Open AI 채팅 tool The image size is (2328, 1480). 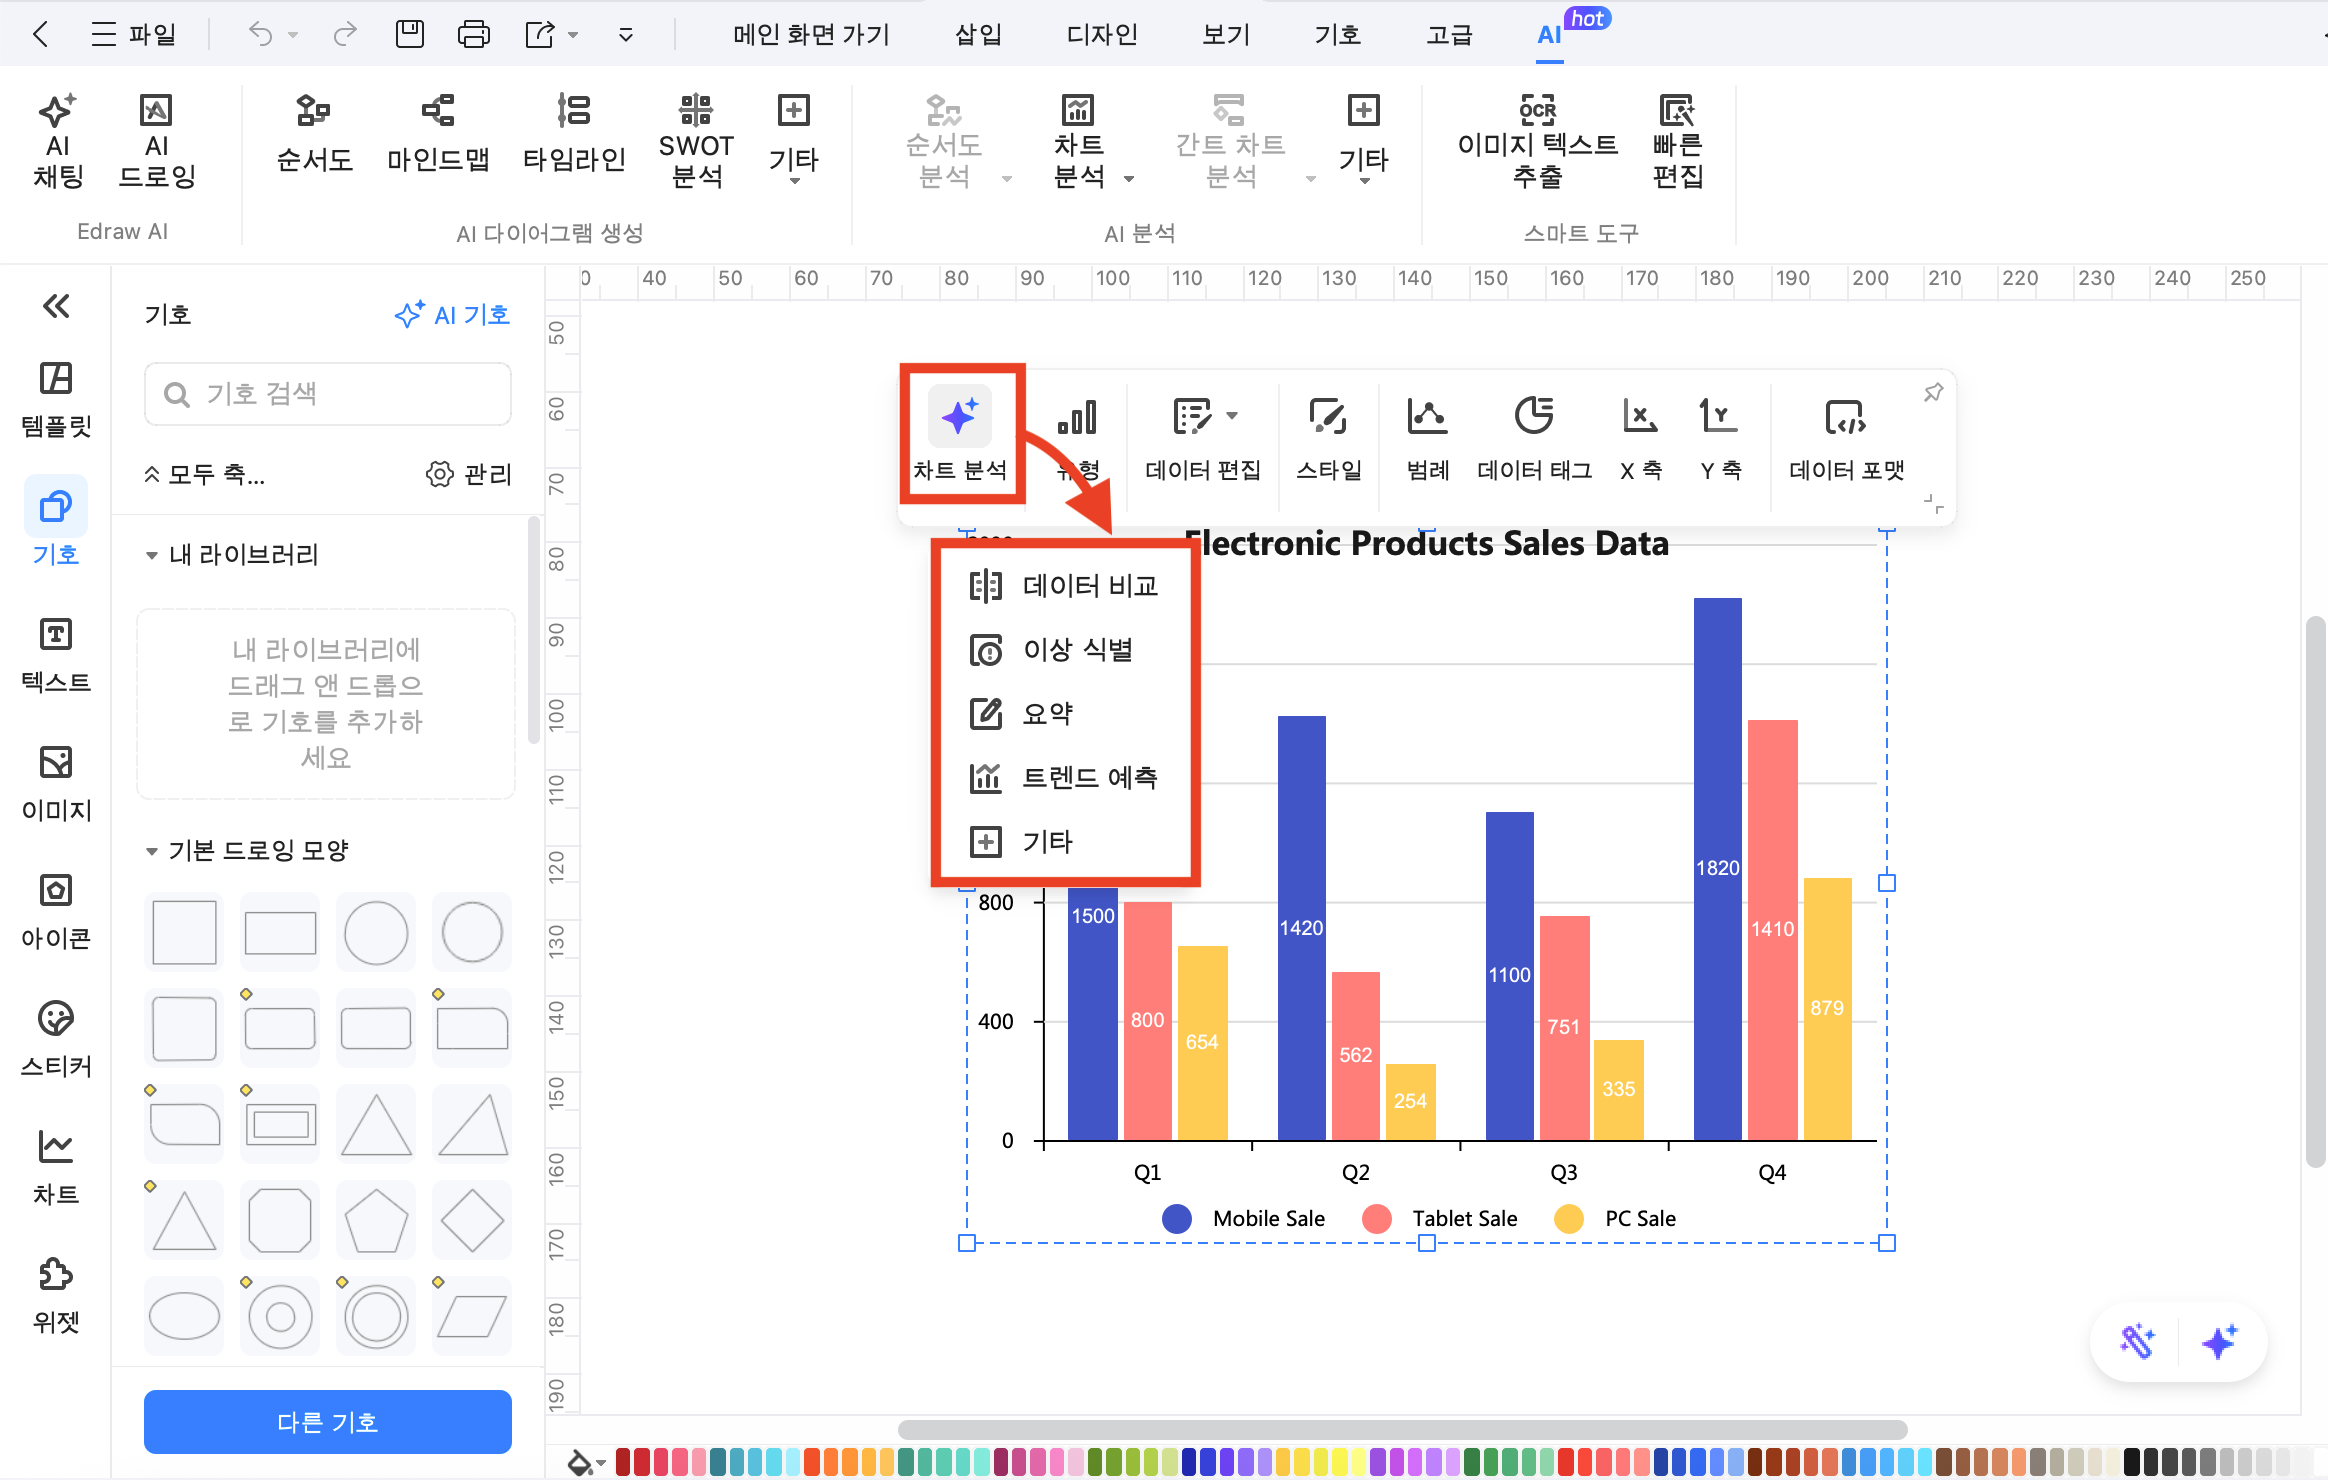point(58,142)
